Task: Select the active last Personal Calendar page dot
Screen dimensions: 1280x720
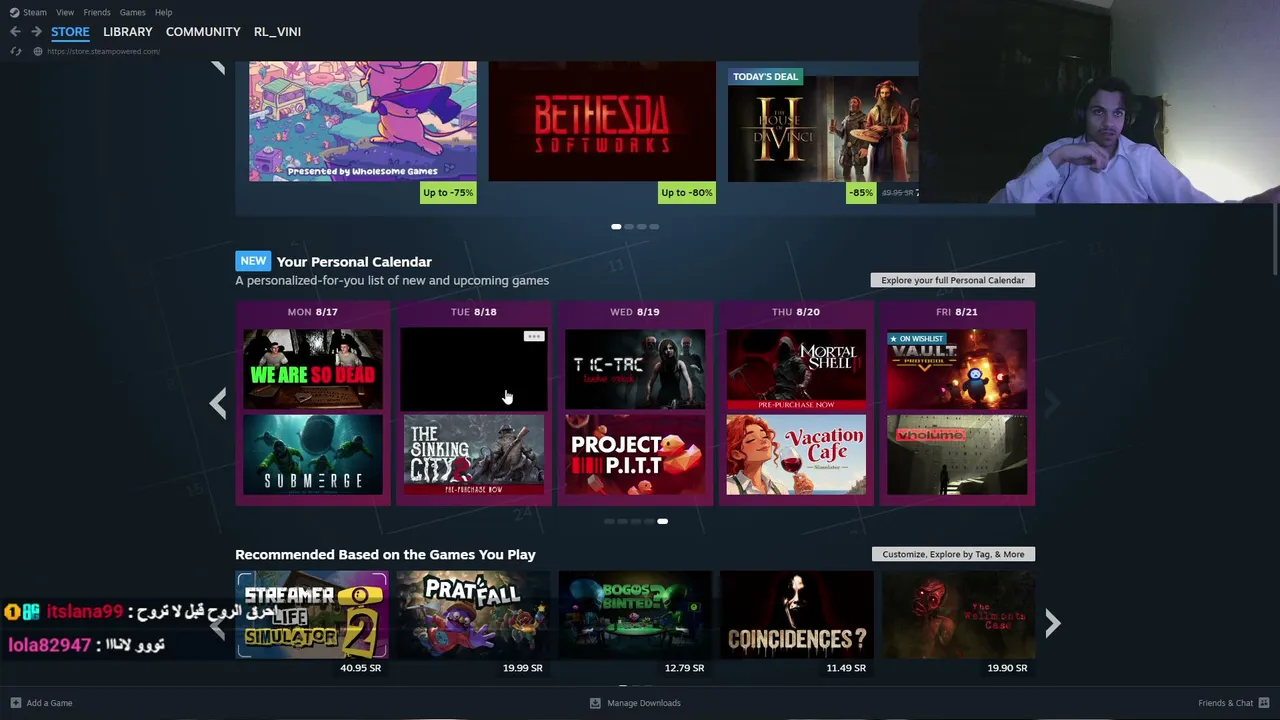Action: [x=662, y=521]
